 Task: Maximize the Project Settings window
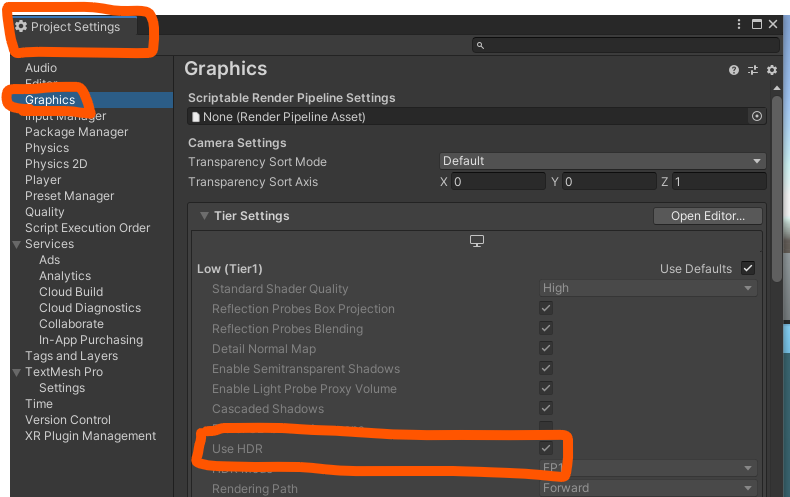click(x=756, y=24)
